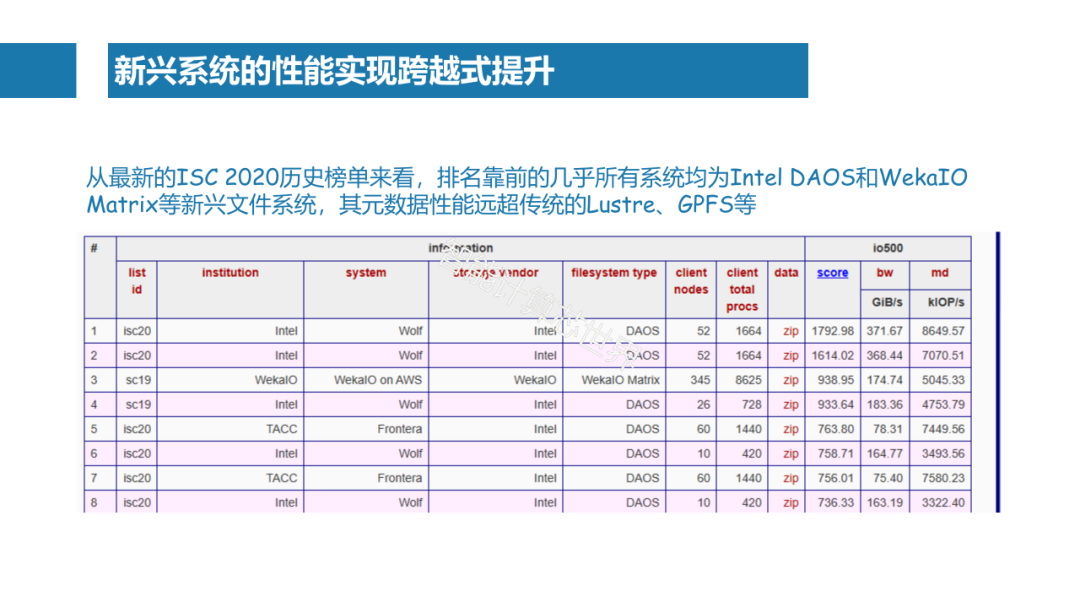Screen dimensions: 1080x608
Task: Click the md value 3322.40
Action: [x=943, y=503]
